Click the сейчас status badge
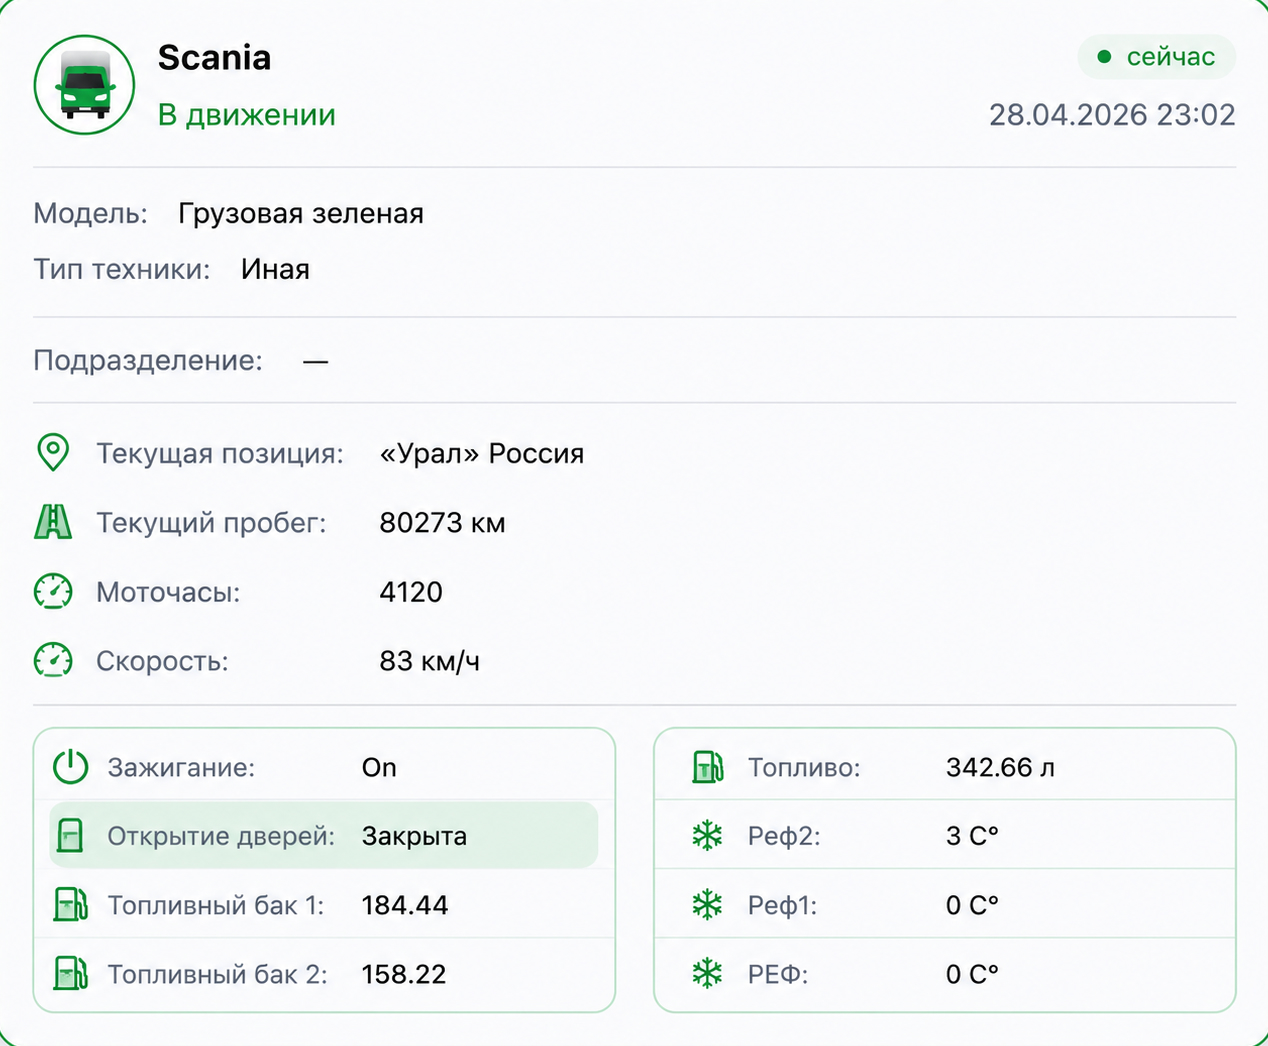Image resolution: width=1268 pixels, height=1046 pixels. pos(1157,57)
